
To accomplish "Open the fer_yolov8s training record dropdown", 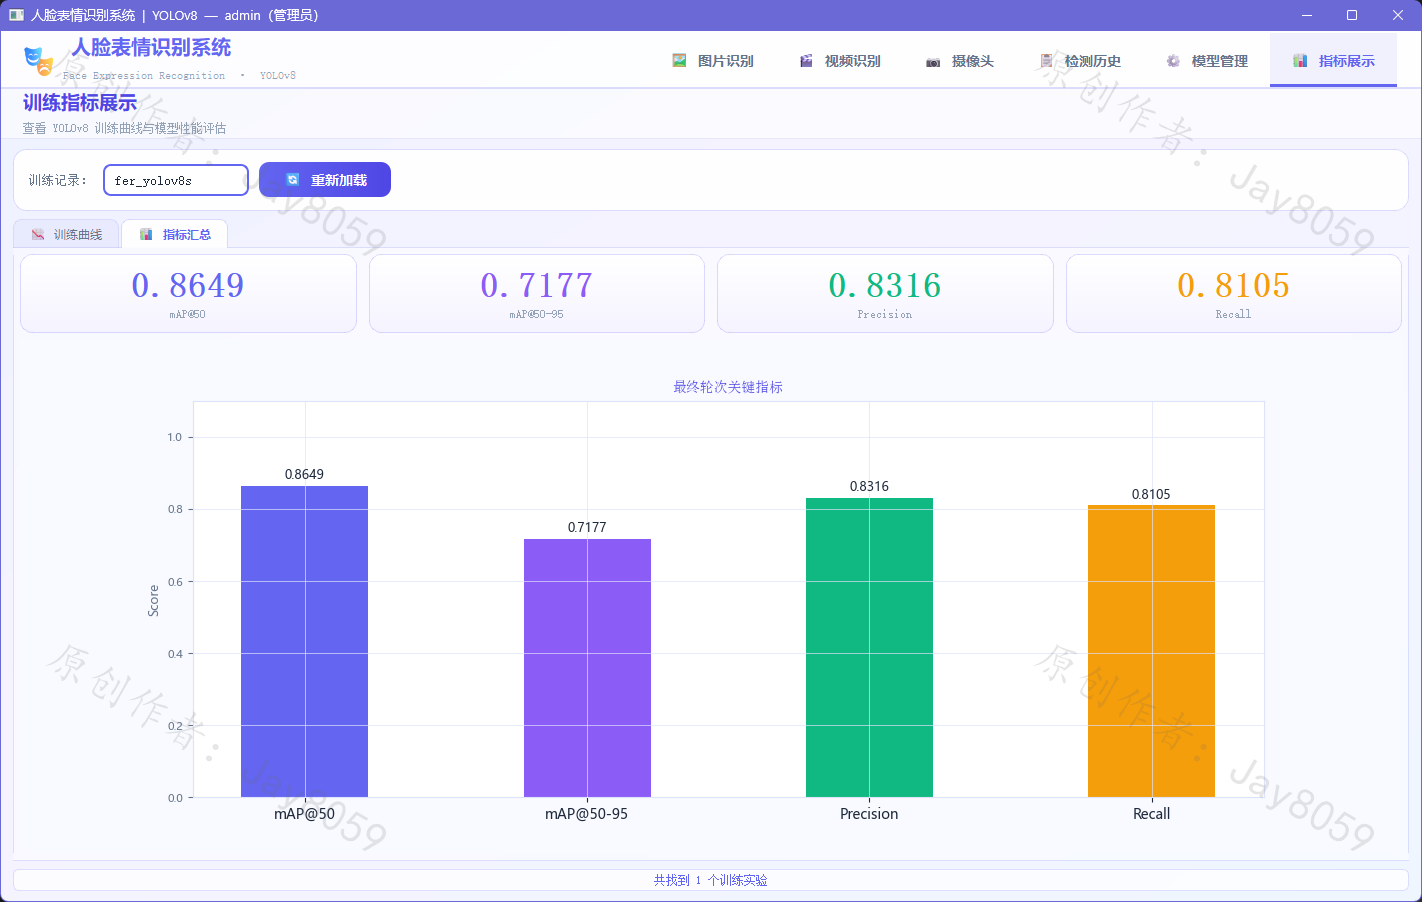I will tap(176, 180).
